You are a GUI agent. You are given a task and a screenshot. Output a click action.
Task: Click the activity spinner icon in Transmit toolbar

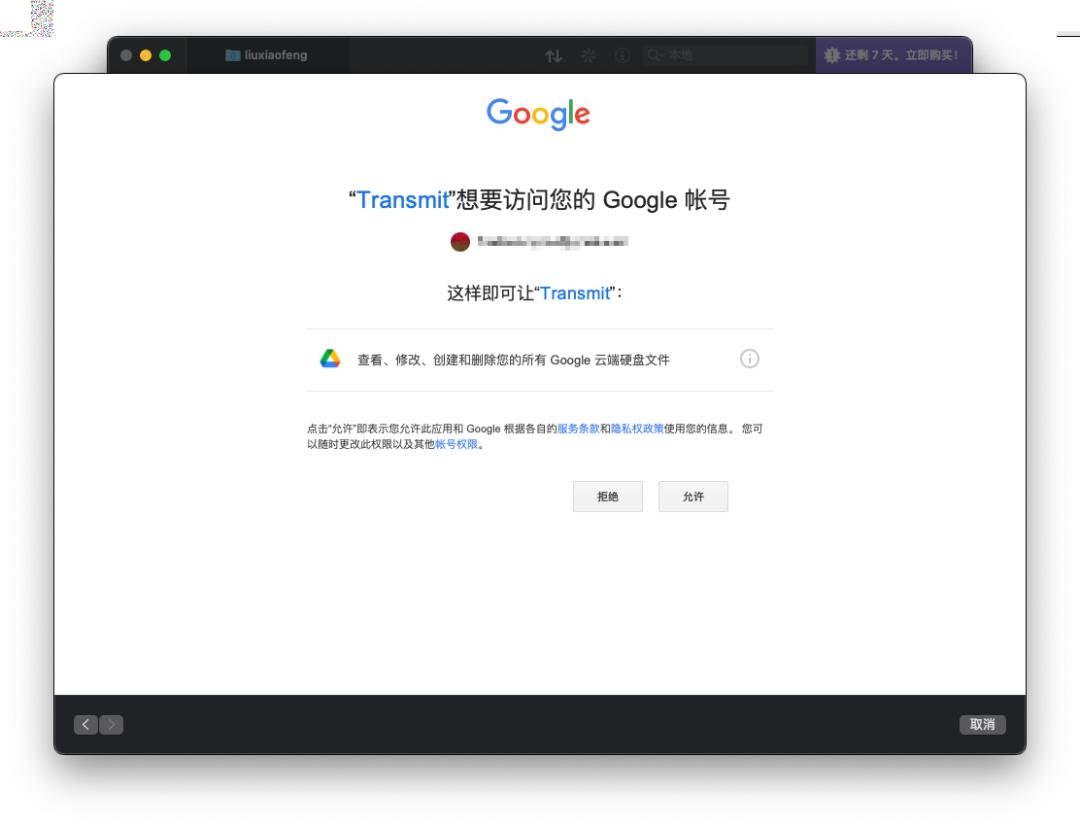coord(588,55)
